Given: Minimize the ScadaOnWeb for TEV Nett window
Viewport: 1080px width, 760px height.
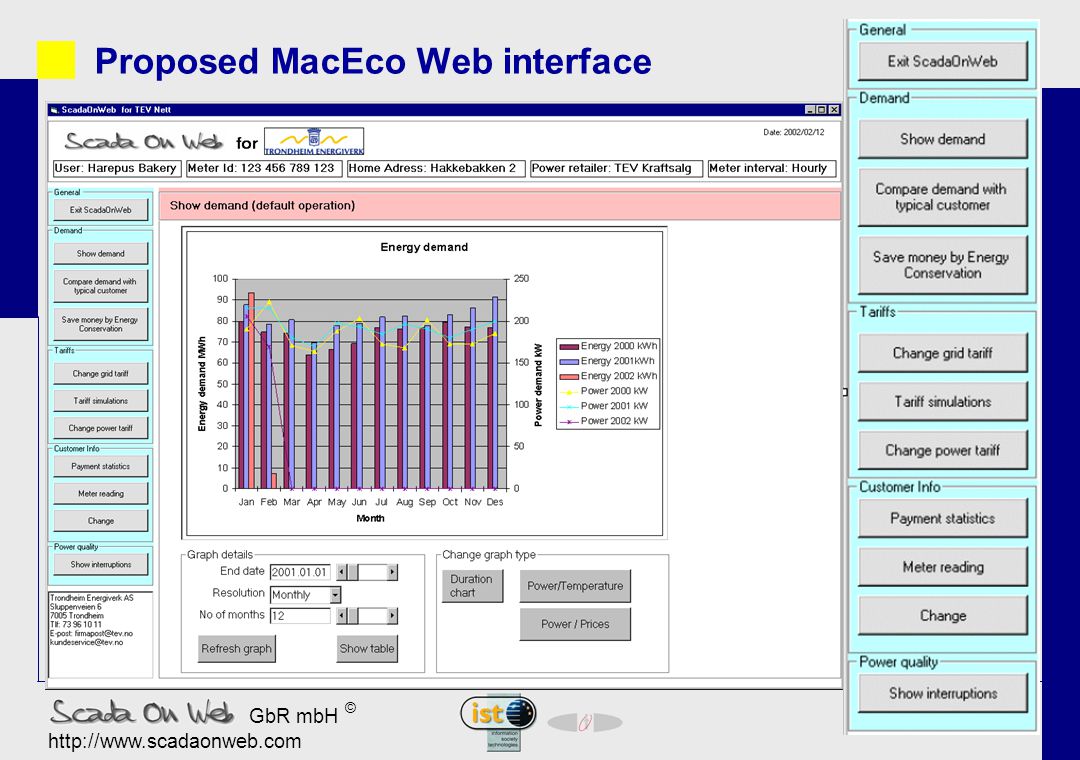Looking at the screenshot, I should click(811, 110).
